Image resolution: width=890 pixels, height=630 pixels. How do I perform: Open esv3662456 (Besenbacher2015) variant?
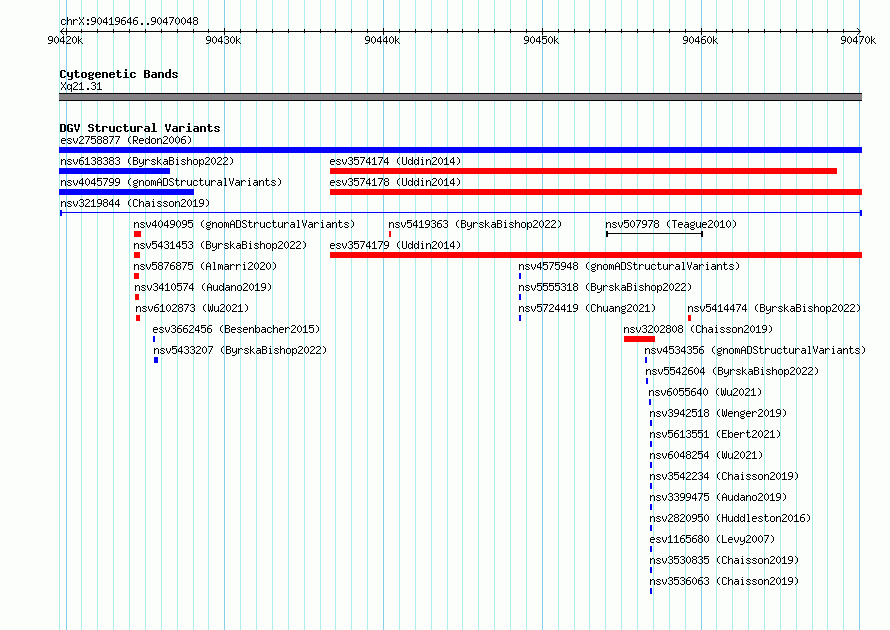click(236, 329)
